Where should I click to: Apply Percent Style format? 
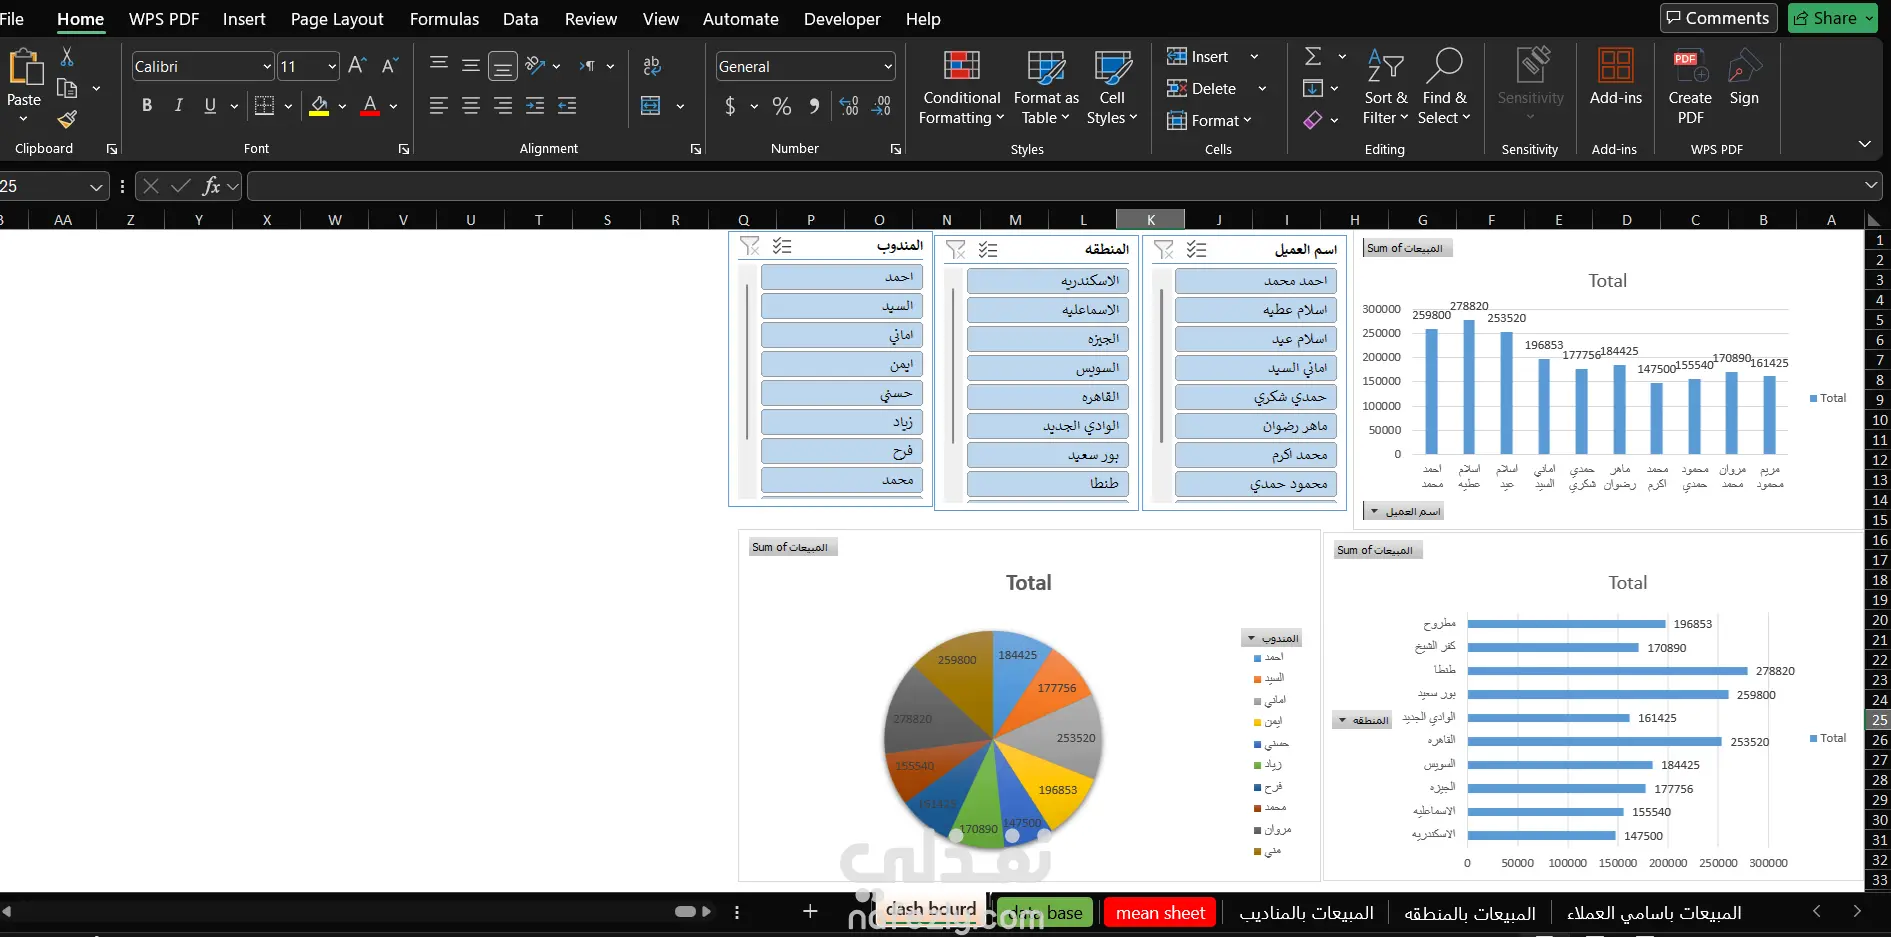782,106
